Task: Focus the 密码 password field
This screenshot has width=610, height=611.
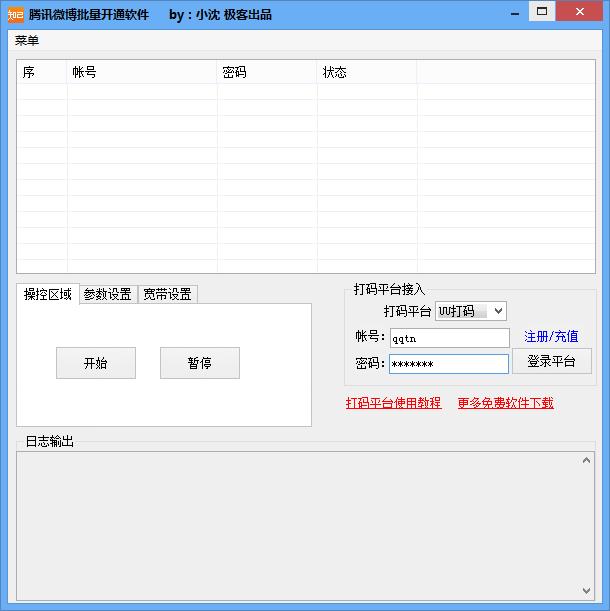Action: [x=449, y=364]
